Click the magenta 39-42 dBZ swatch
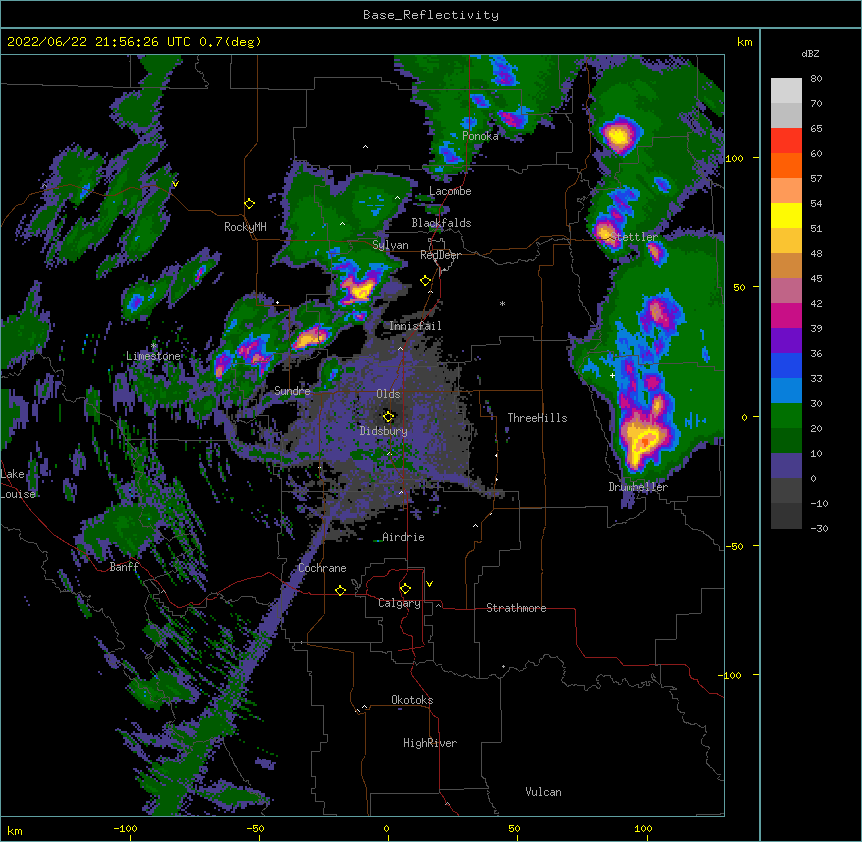The width and height of the screenshot is (862, 842). click(x=786, y=315)
